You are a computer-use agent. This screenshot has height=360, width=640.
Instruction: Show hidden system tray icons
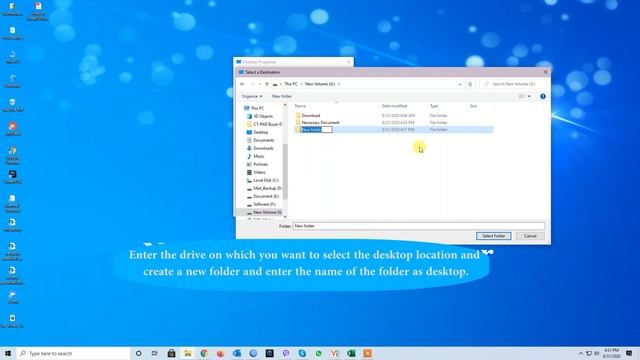pos(581,353)
